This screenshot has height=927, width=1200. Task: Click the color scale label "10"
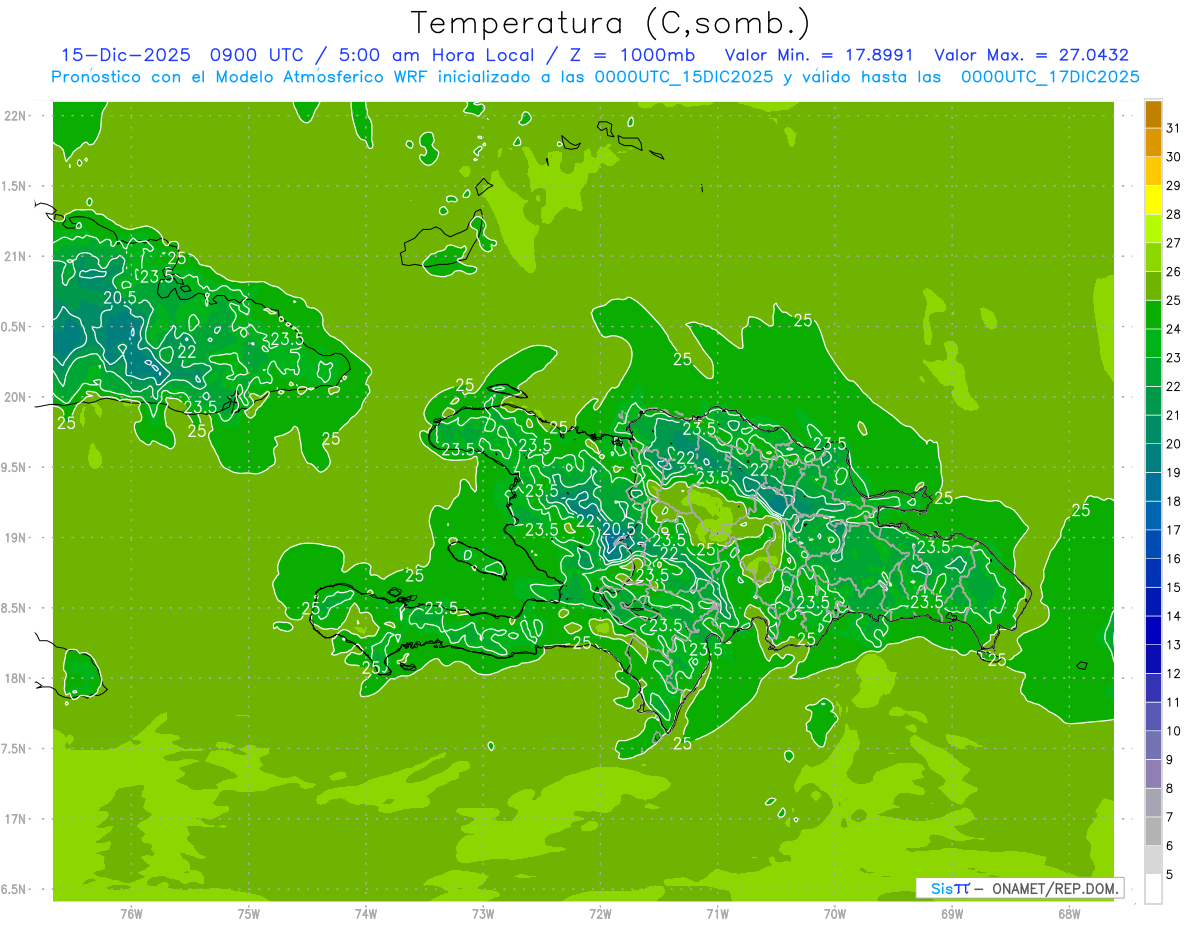click(1173, 731)
